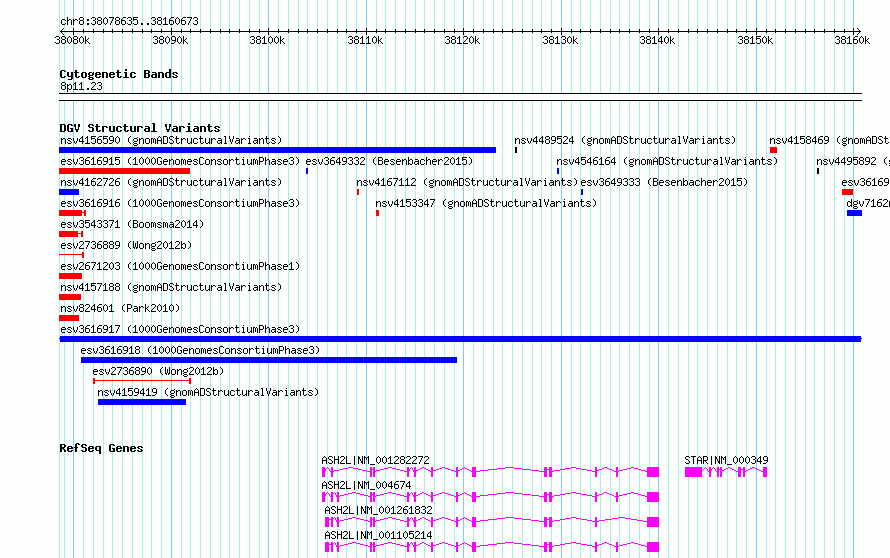Click esv2736889 Wong2012b variant label
Viewport: 890px width, 558px height.
click(126, 245)
